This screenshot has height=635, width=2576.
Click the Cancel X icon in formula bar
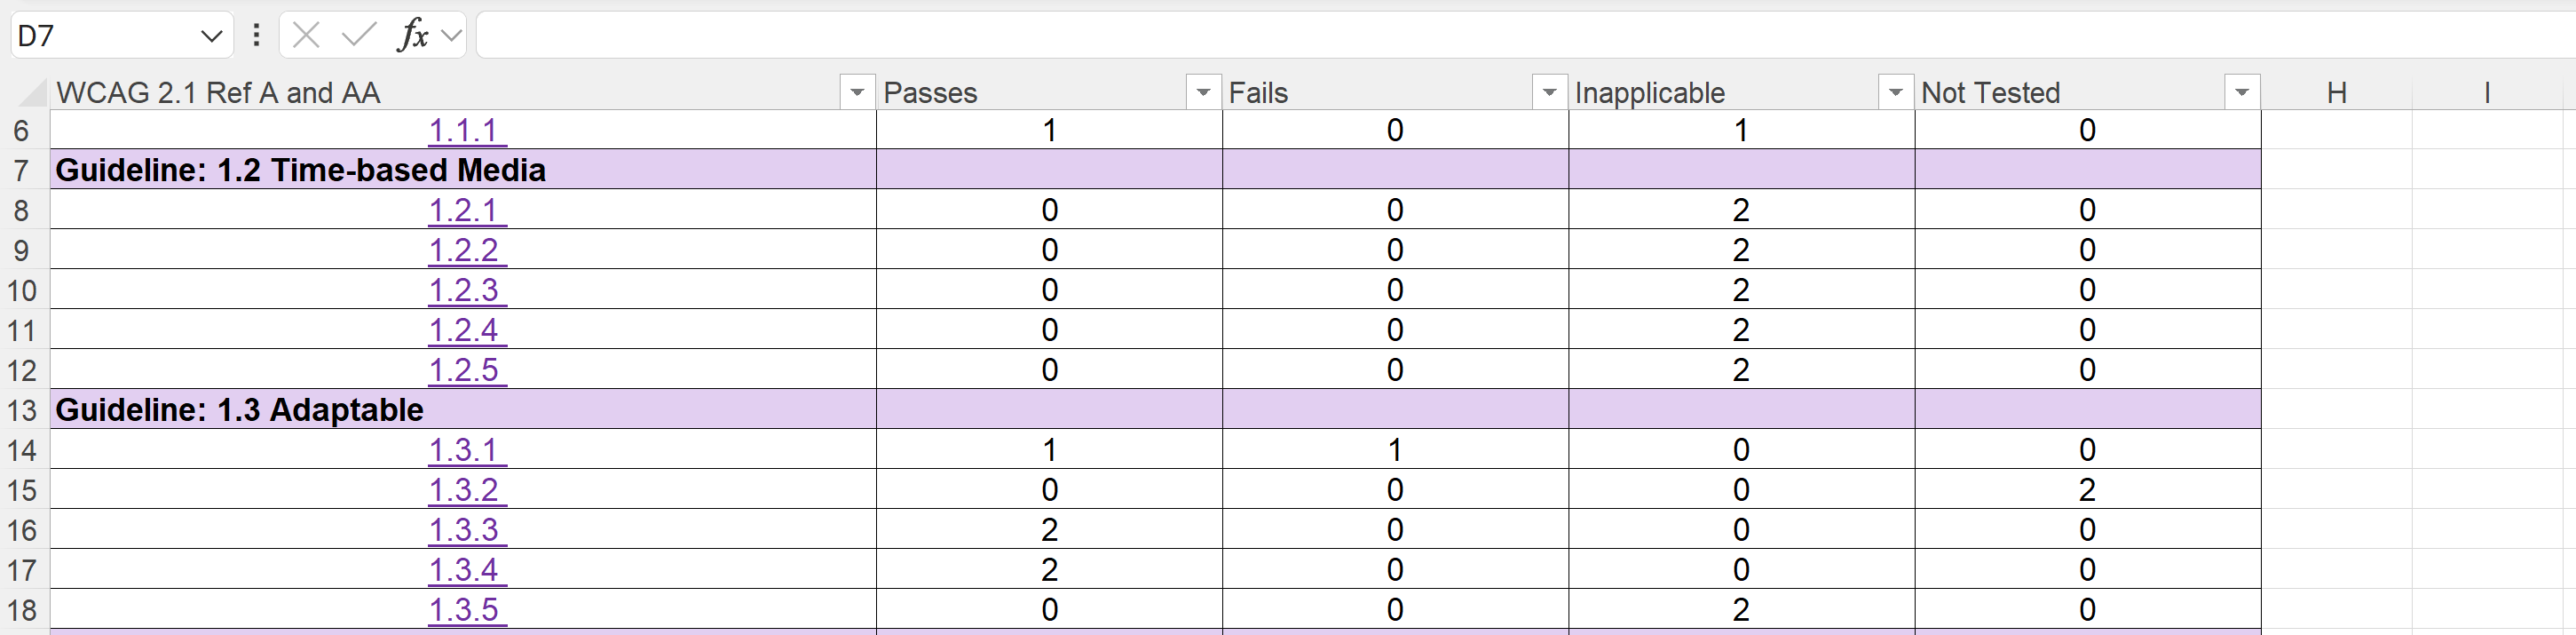tap(306, 36)
